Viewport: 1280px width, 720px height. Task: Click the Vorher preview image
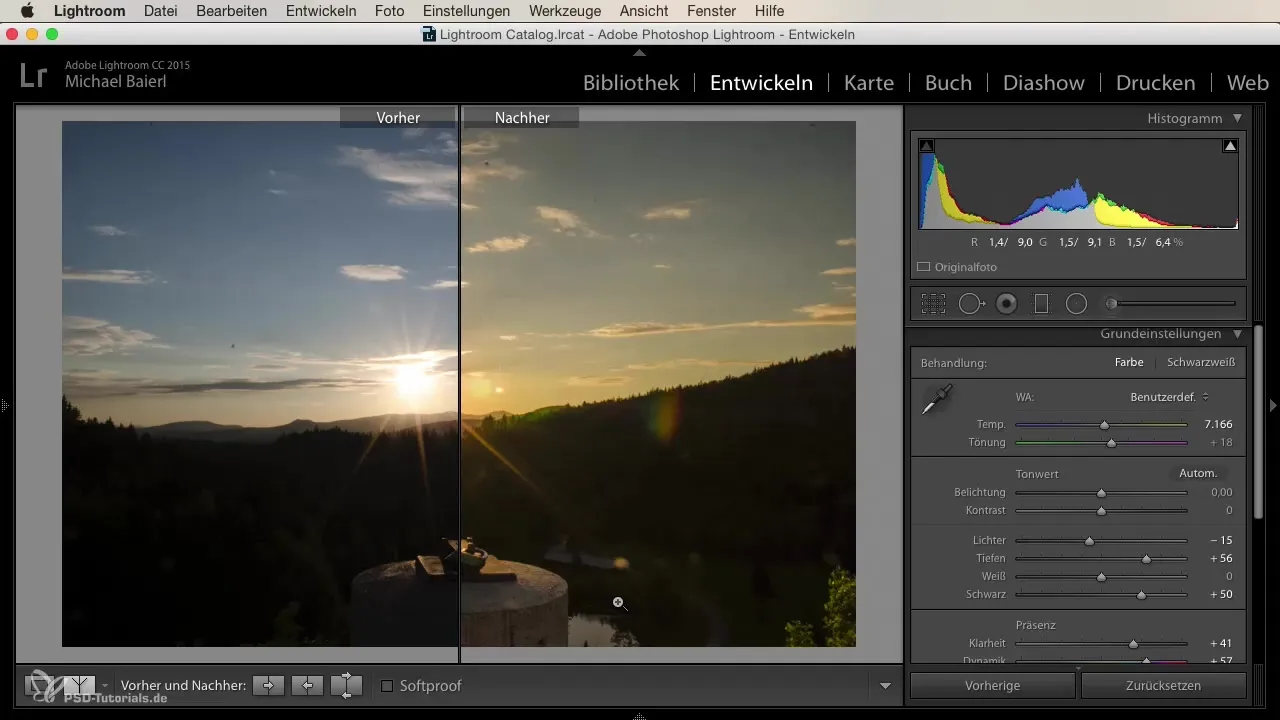260,384
